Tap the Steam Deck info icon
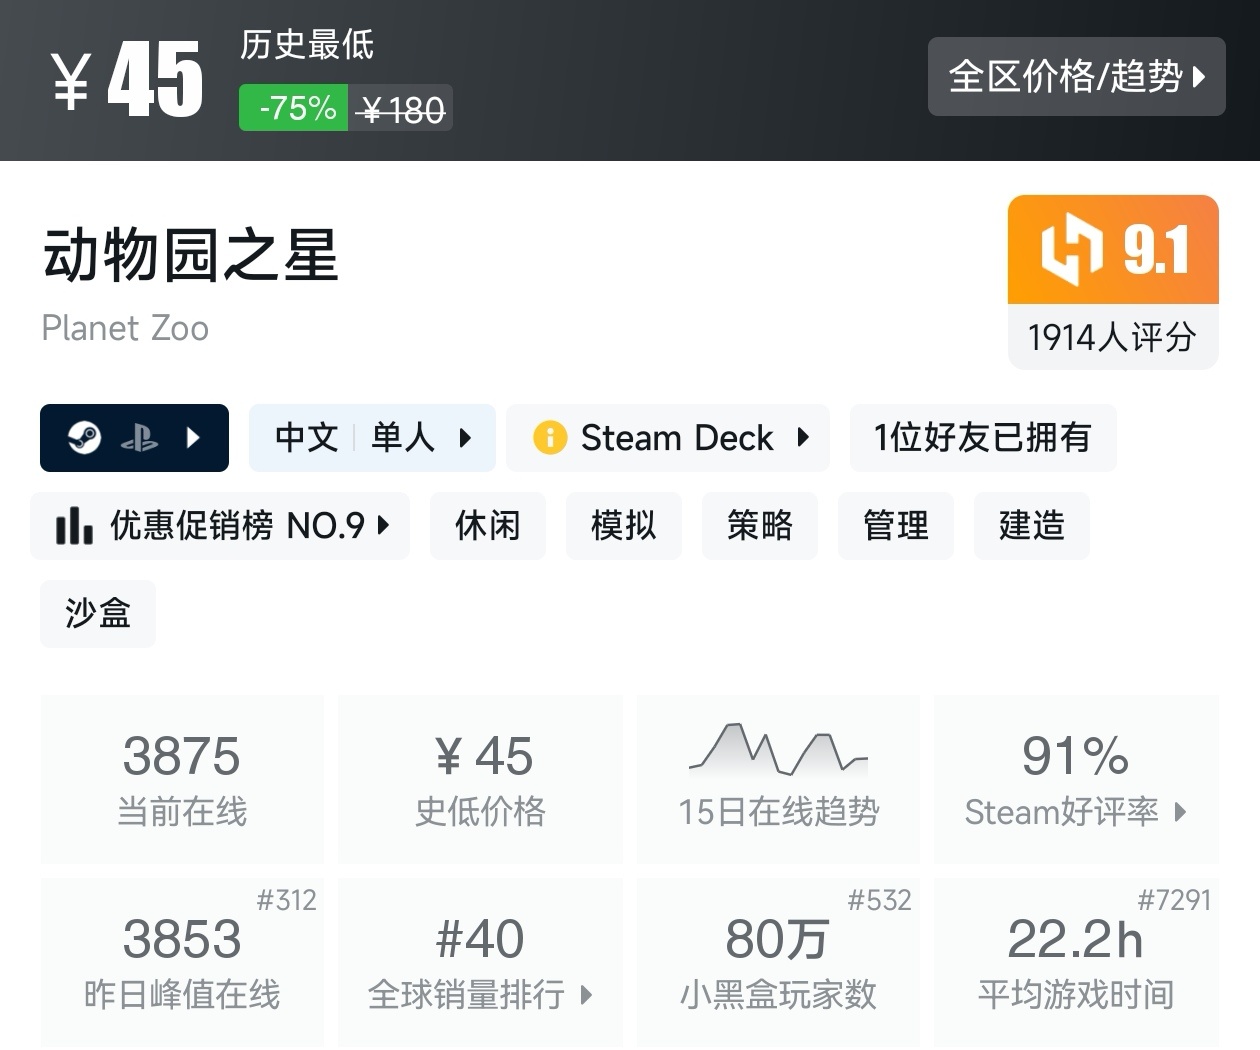This screenshot has height=1050, width=1260. point(550,437)
